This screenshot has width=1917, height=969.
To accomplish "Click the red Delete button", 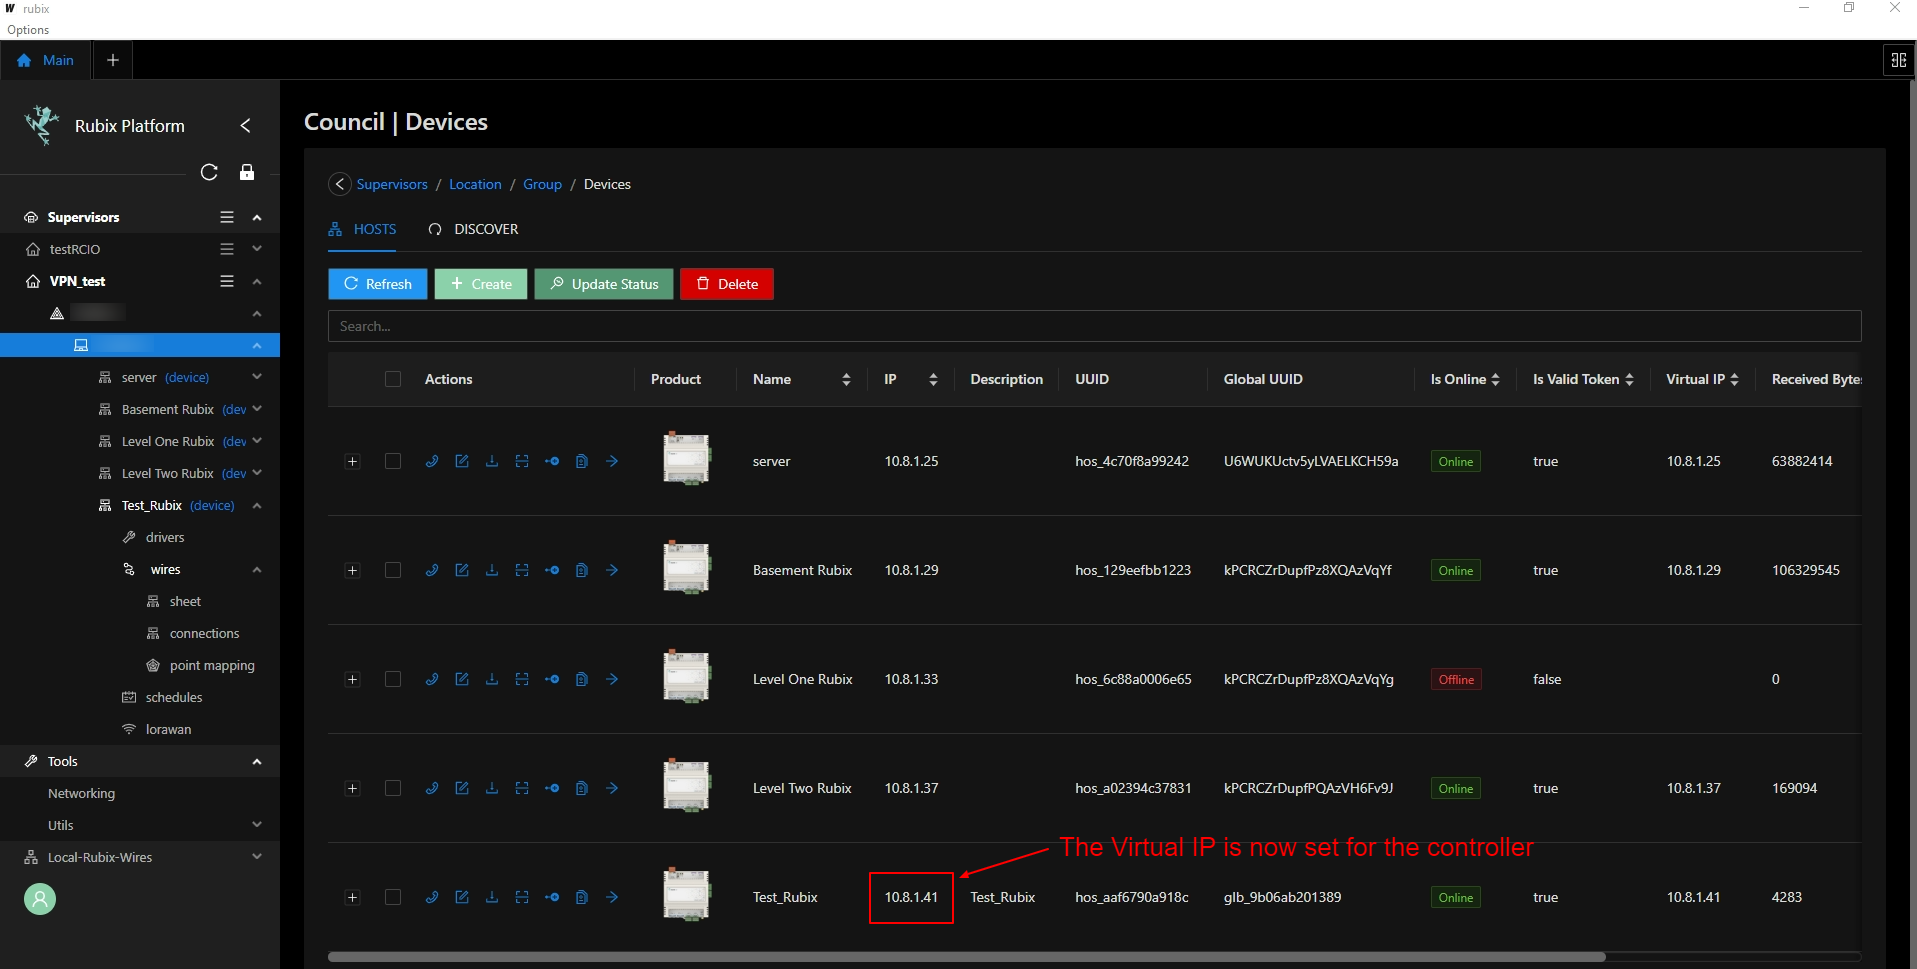I will coord(727,284).
